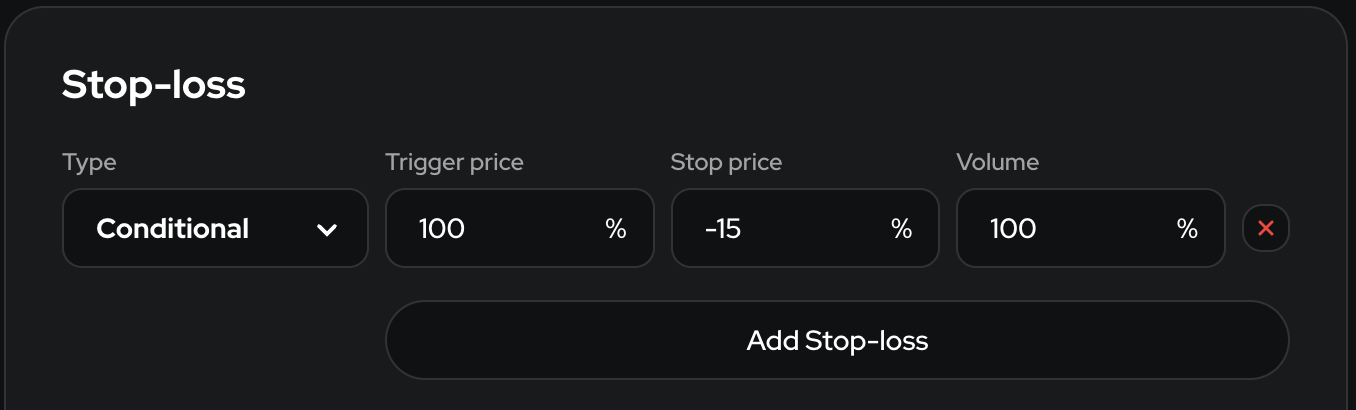The width and height of the screenshot is (1356, 410).
Task: Click the Volume label
Action: point(997,162)
